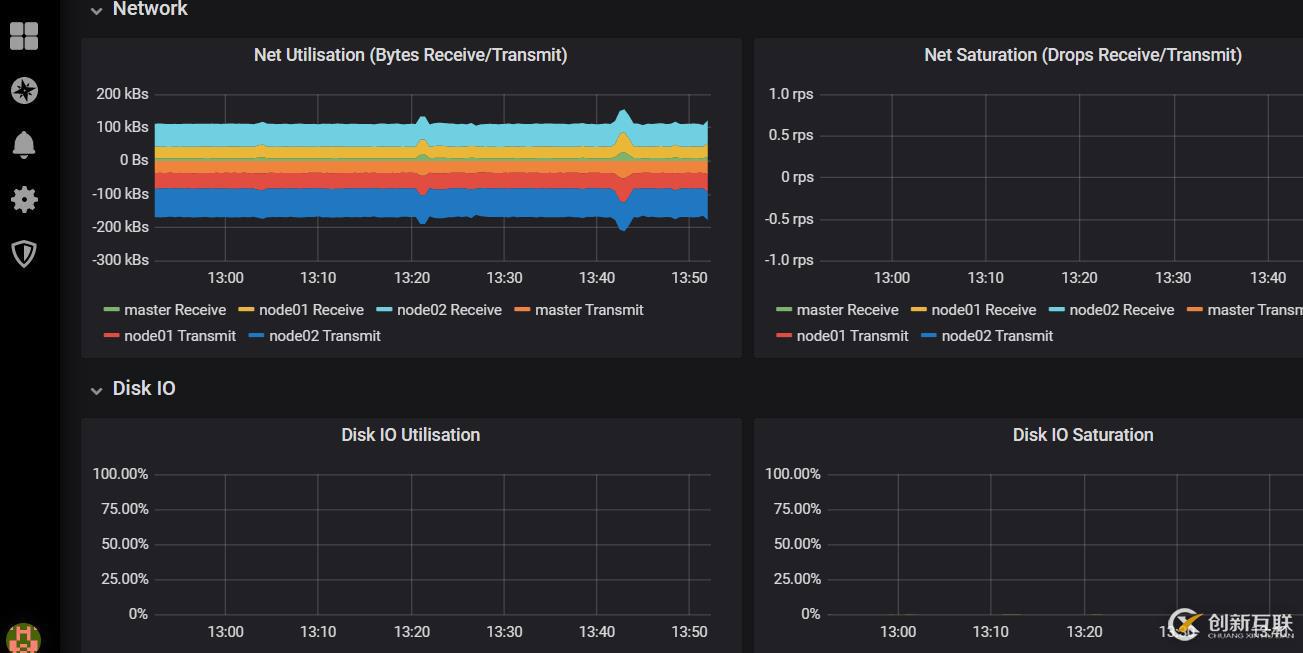The image size is (1303, 653).
Task: Open Disk IO Utilisation panel title menu
Action: tap(410, 435)
